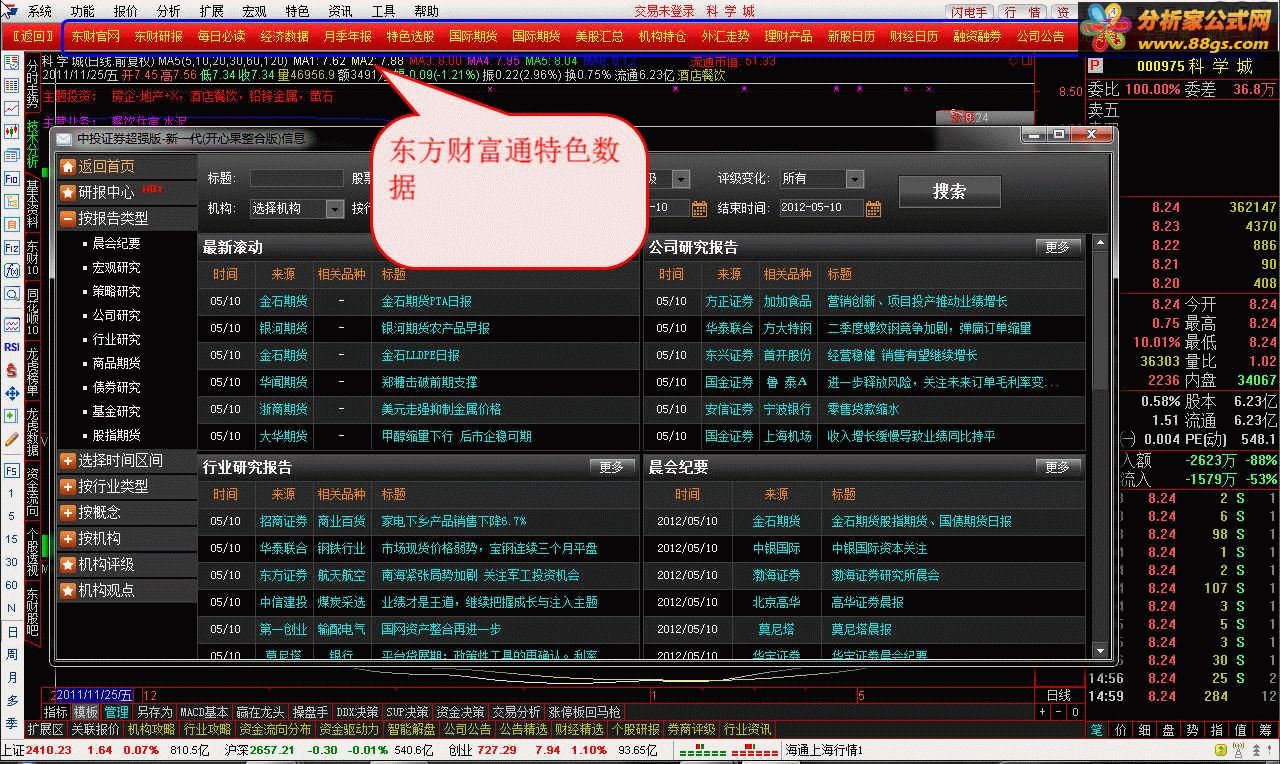Image resolution: width=1280 pixels, height=764 pixels.
Task: Open the 功能 menu
Action: tap(83, 11)
